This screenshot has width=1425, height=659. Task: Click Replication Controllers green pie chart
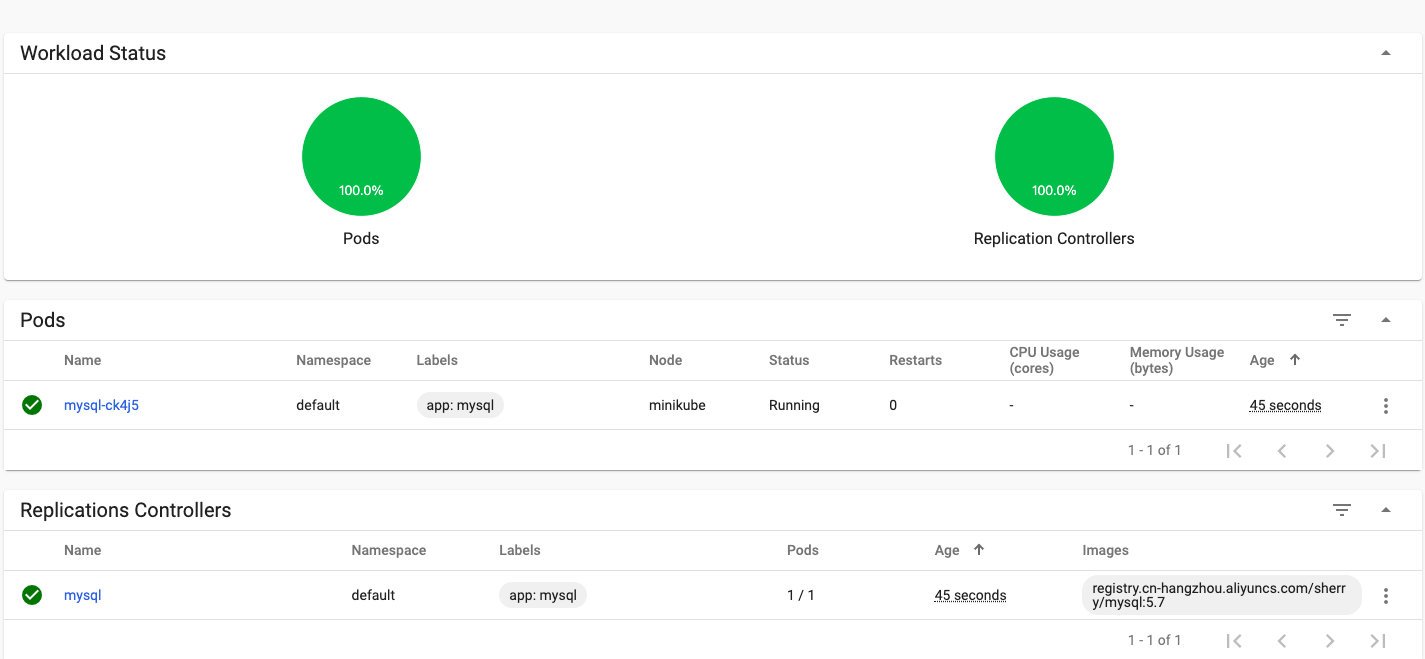1054,156
